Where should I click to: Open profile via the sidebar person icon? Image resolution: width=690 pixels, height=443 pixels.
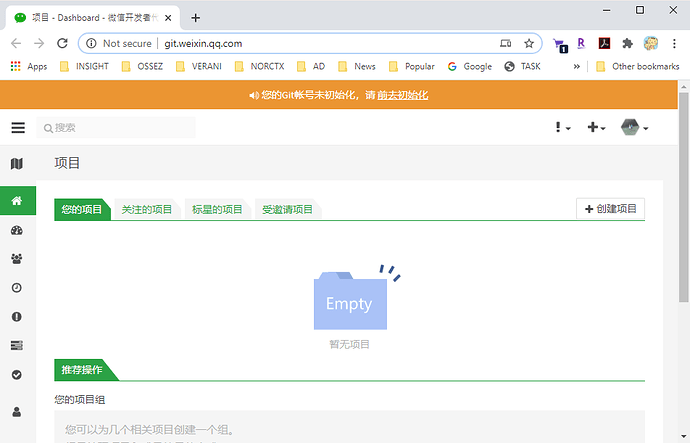pos(17,412)
